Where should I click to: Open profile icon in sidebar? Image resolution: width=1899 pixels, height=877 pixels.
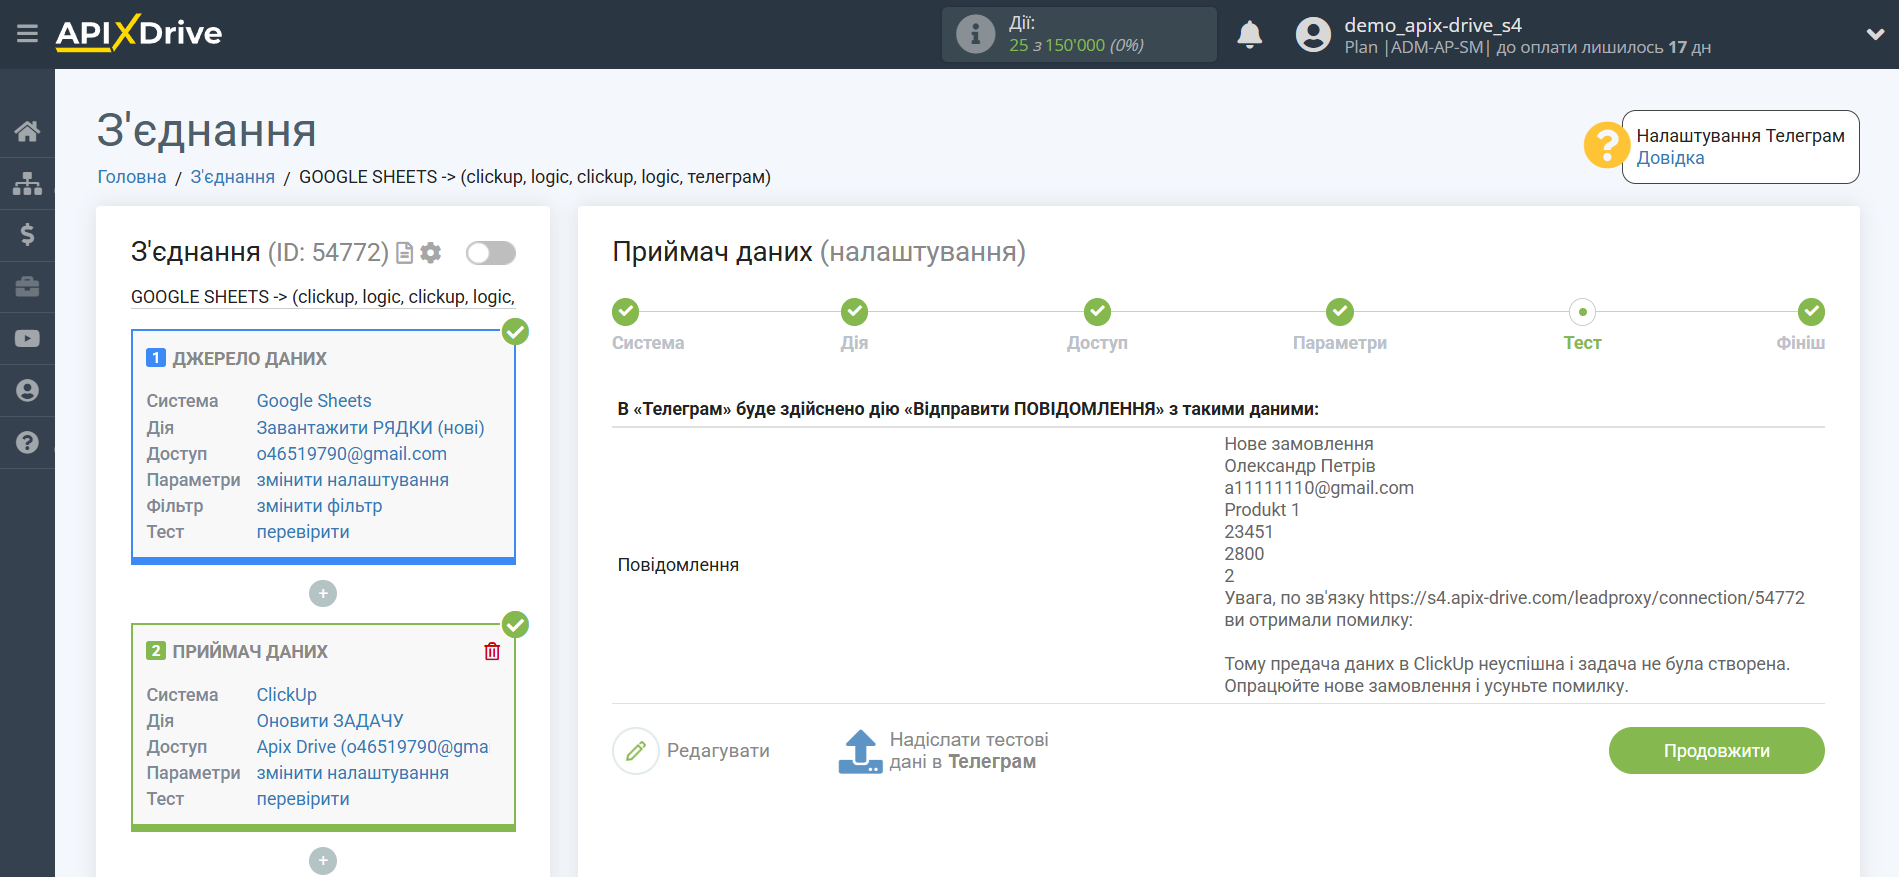27,391
